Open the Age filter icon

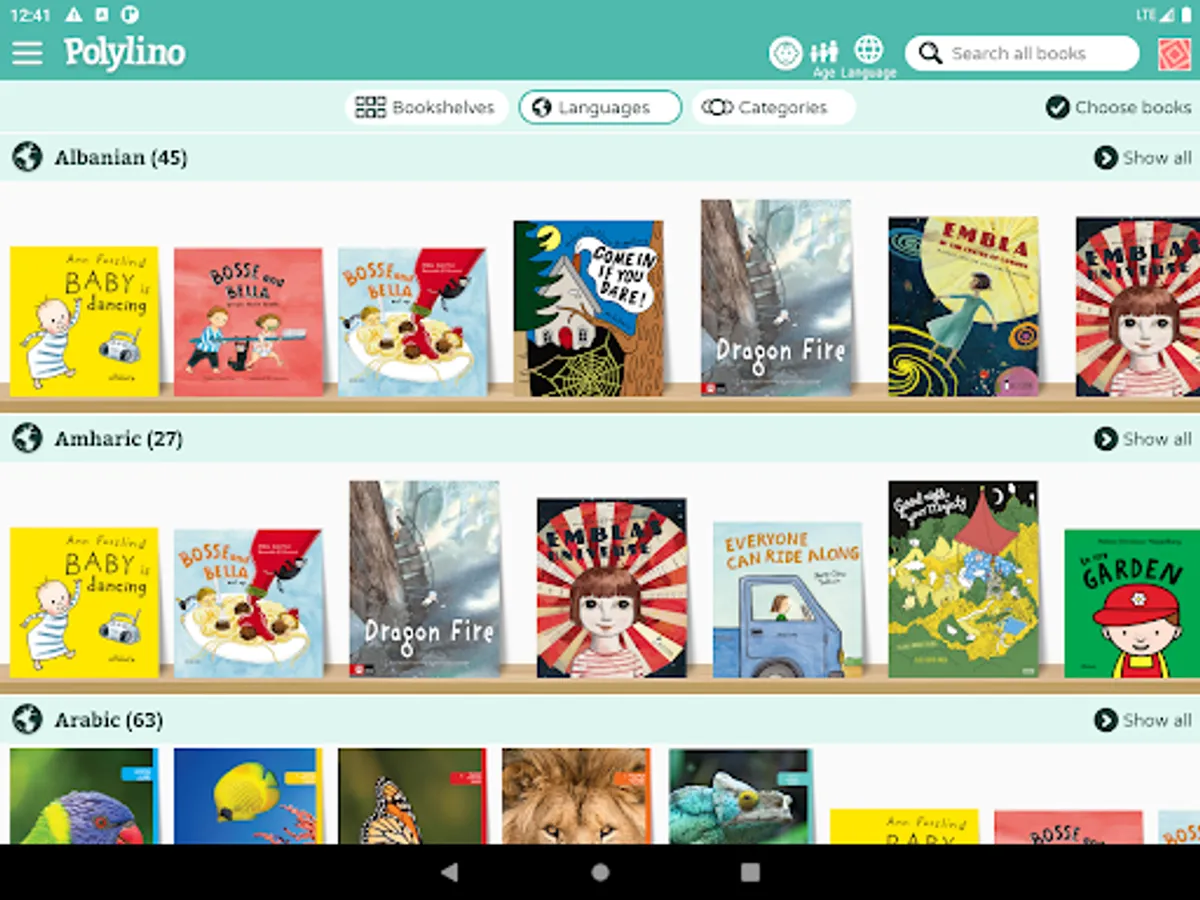click(x=824, y=57)
